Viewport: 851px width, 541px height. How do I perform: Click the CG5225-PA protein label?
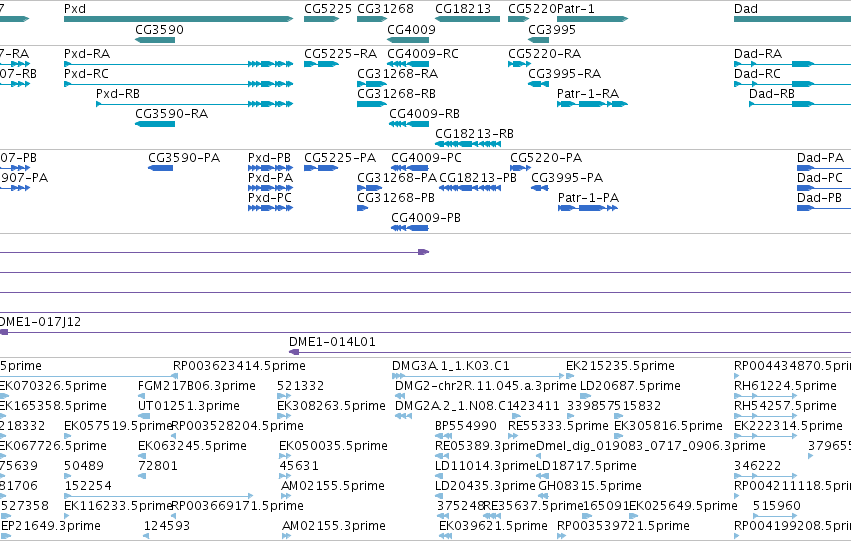[340, 158]
